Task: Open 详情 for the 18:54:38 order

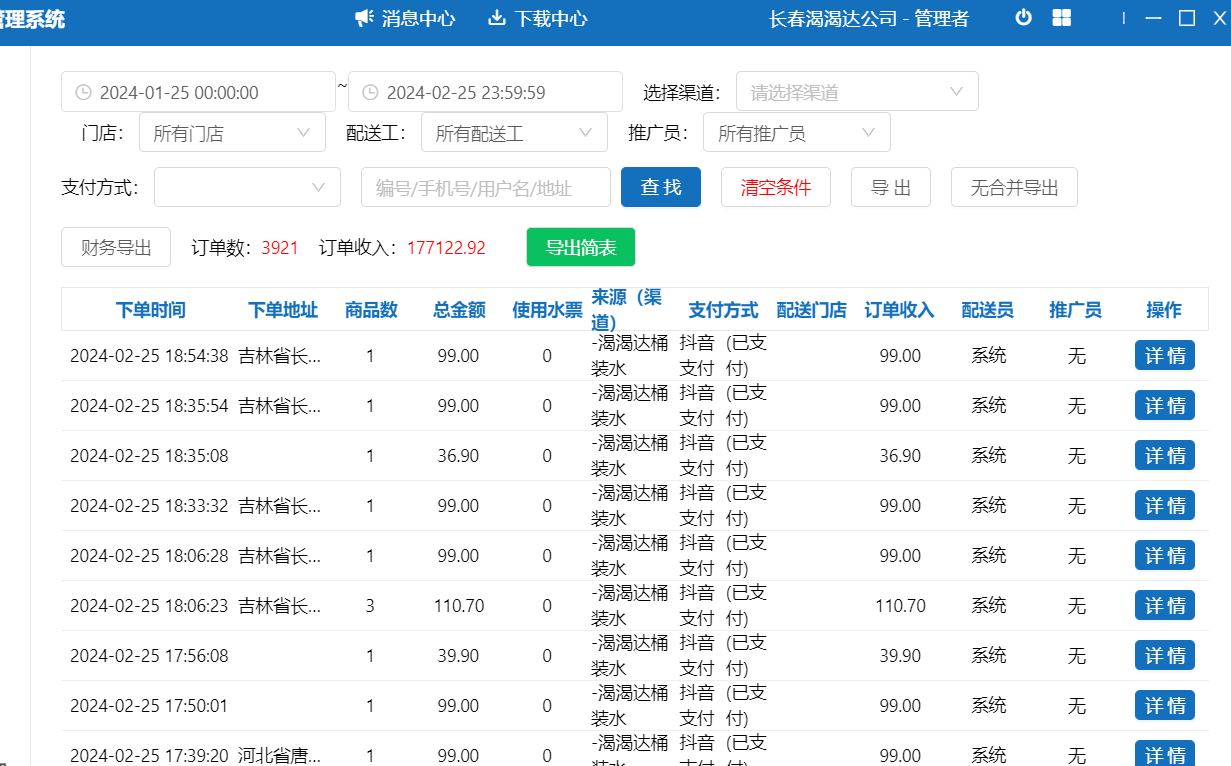Action: click(1164, 356)
